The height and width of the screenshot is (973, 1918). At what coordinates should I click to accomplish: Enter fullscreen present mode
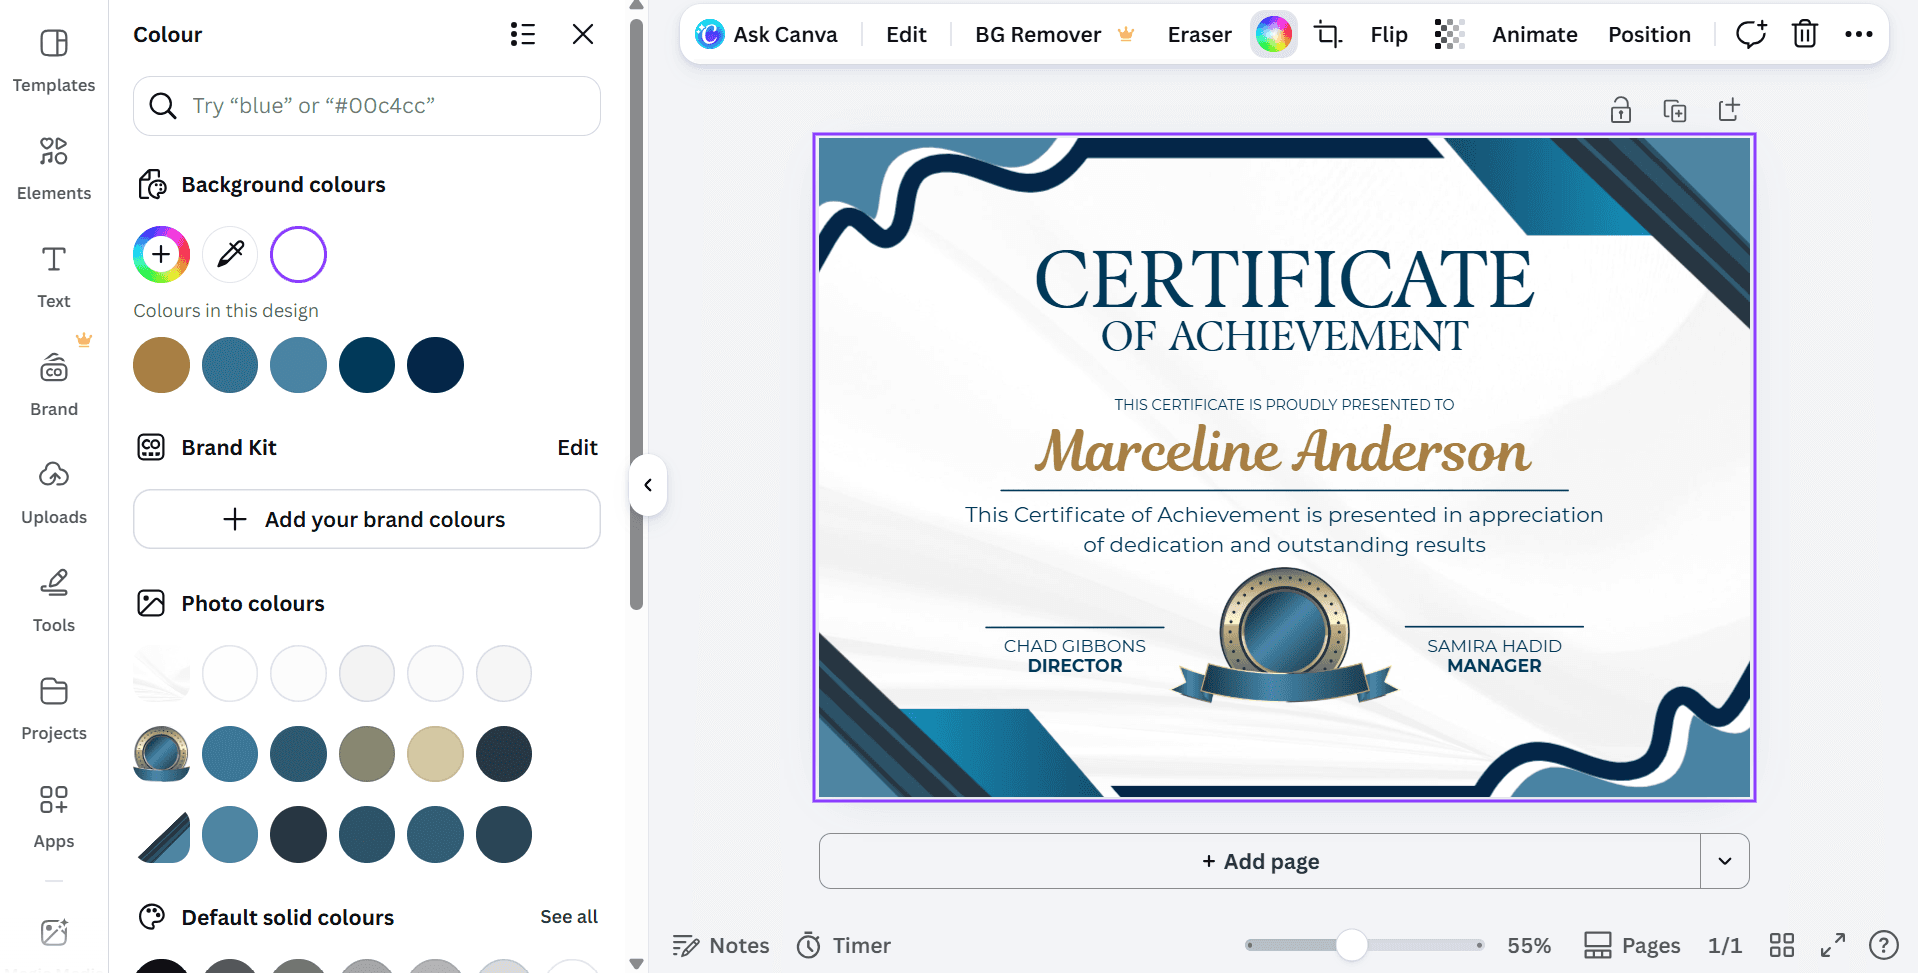tap(1833, 945)
